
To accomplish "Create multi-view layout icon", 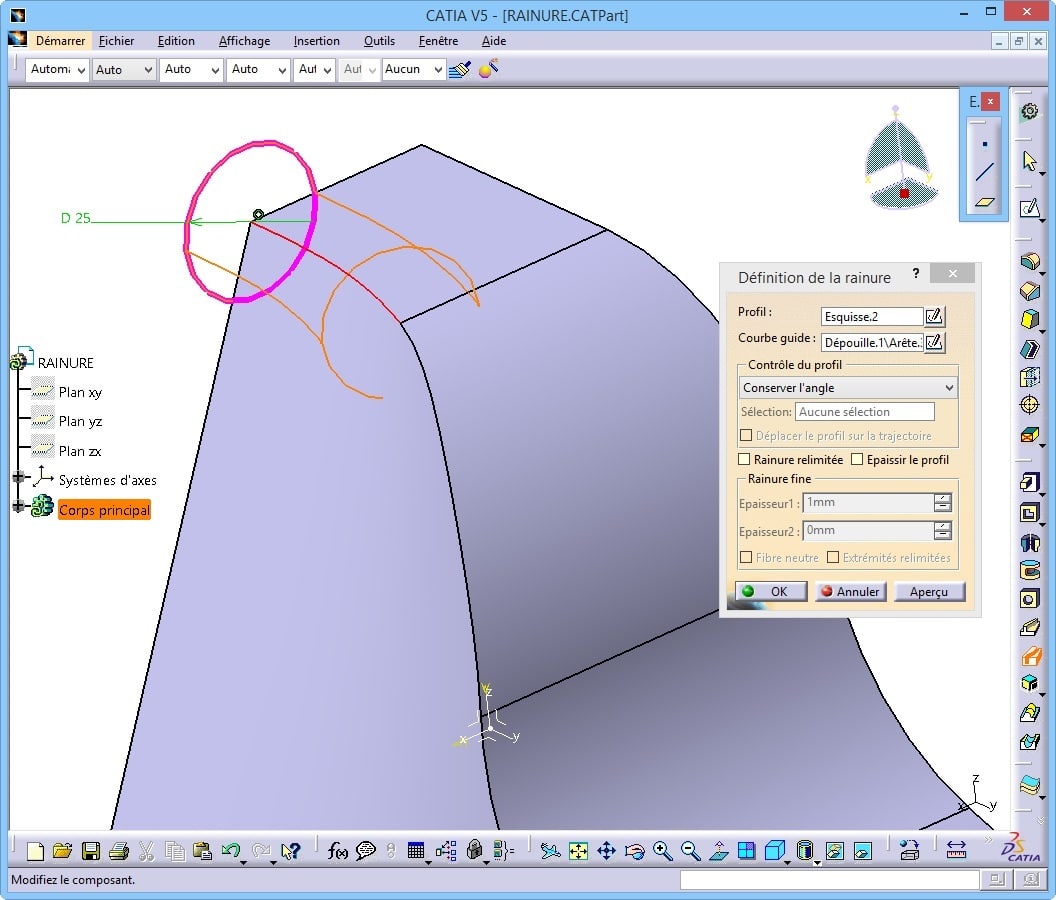I will click(746, 851).
